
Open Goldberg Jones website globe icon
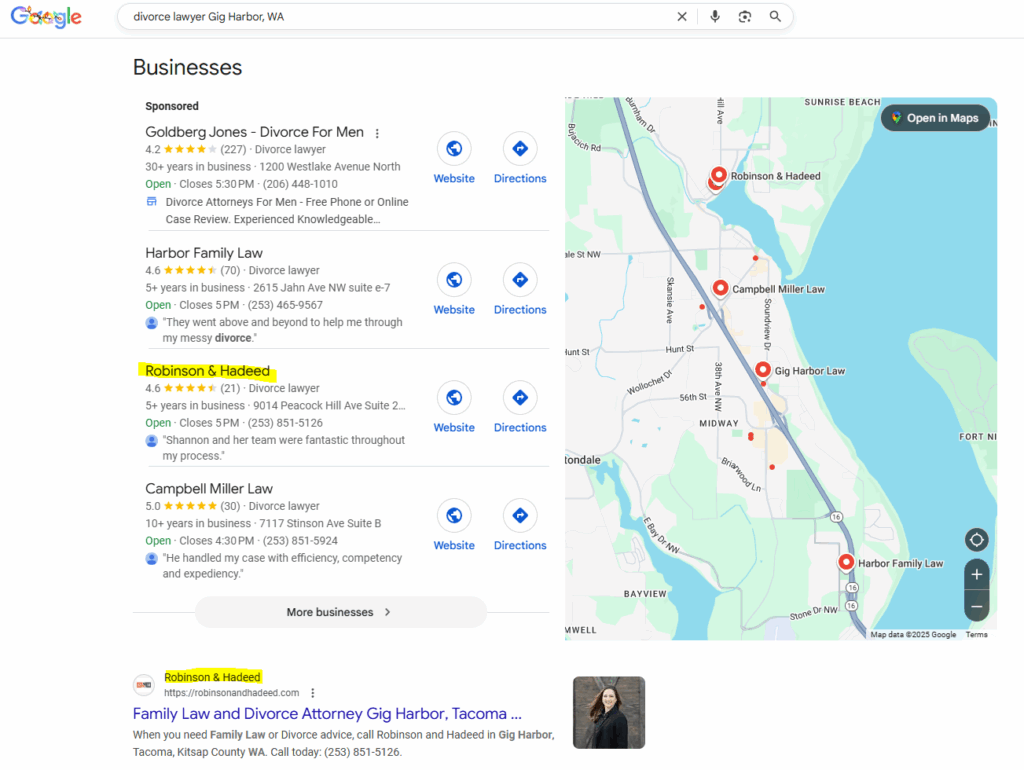[454, 149]
